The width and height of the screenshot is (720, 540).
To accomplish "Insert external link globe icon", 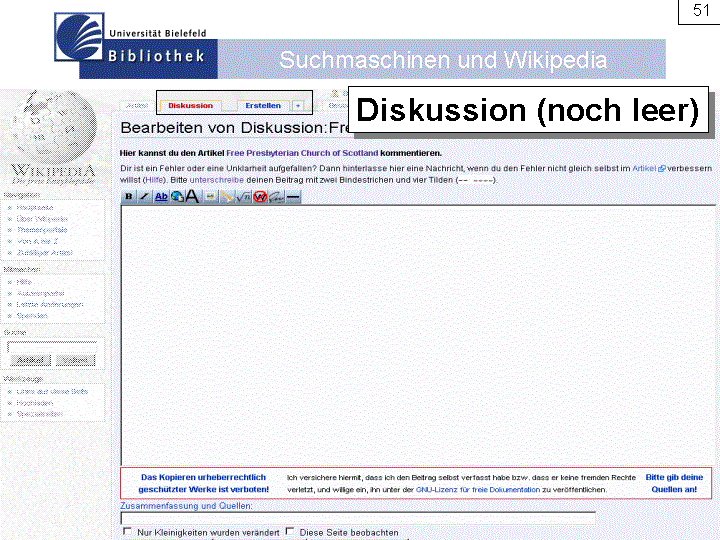I will click(x=177, y=197).
